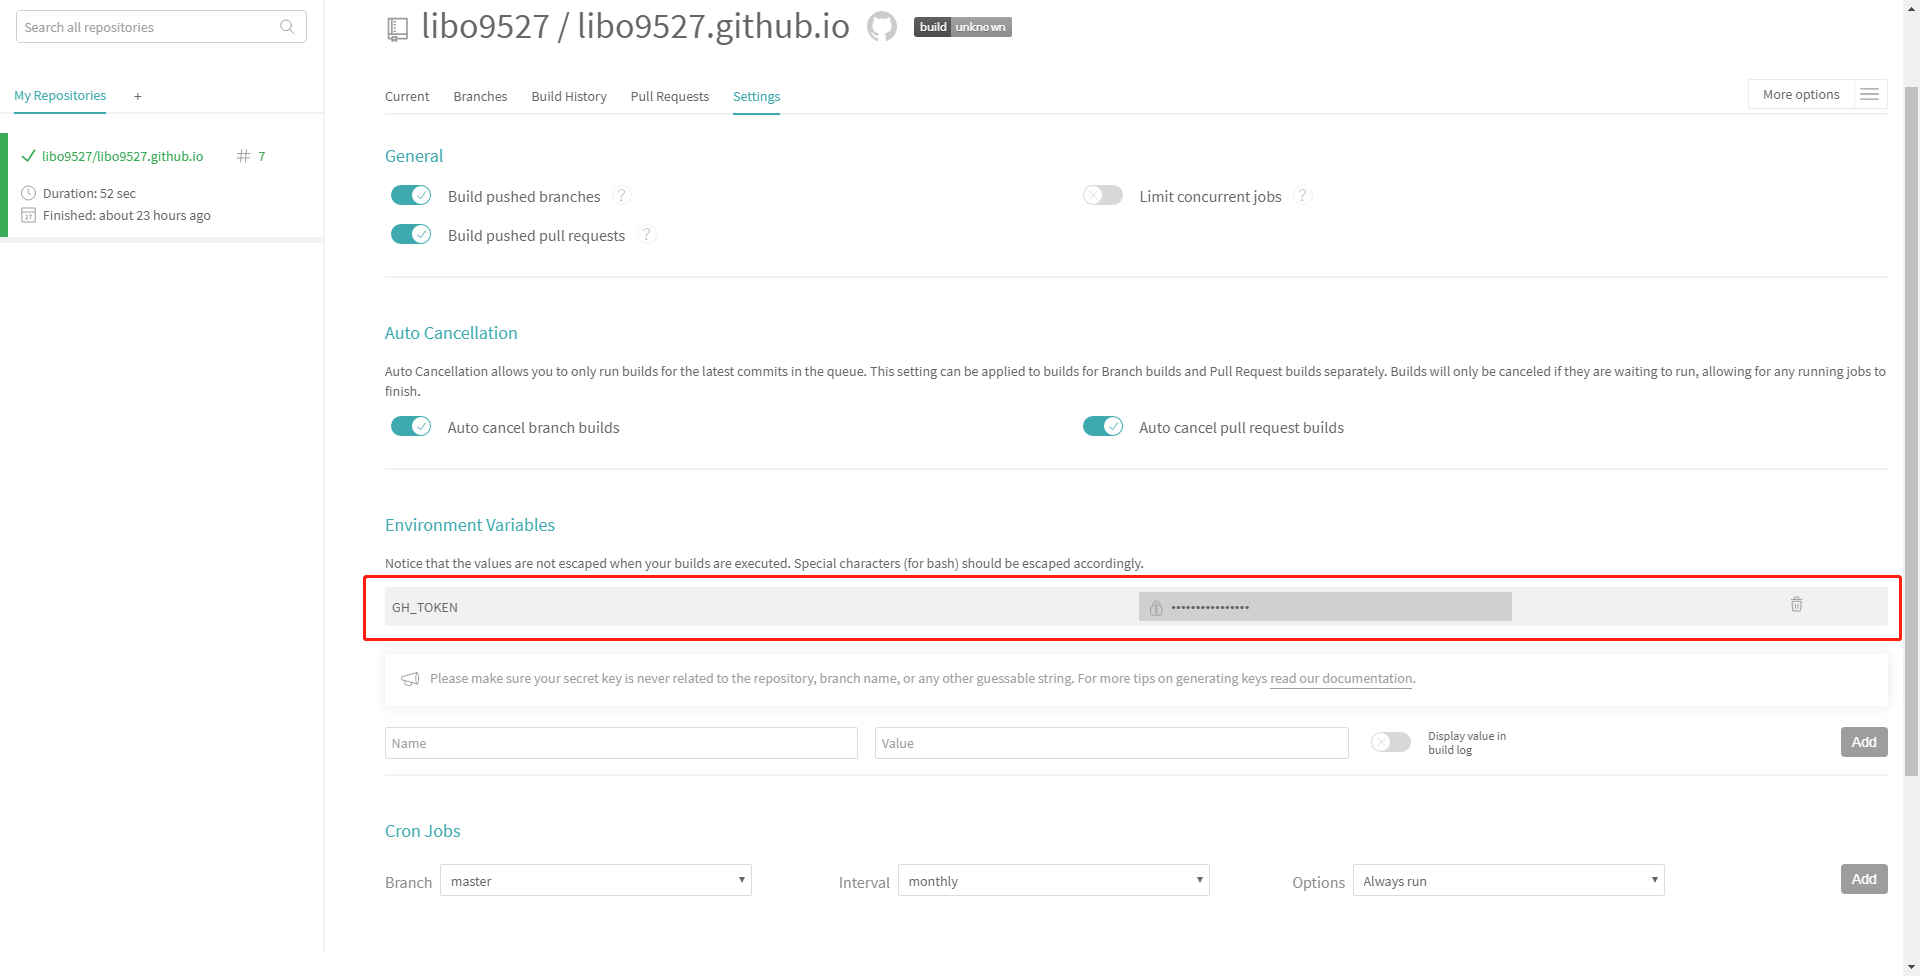Click the help icon for Build pushed pull requests
The height and width of the screenshot is (976, 1920).
[x=646, y=234]
